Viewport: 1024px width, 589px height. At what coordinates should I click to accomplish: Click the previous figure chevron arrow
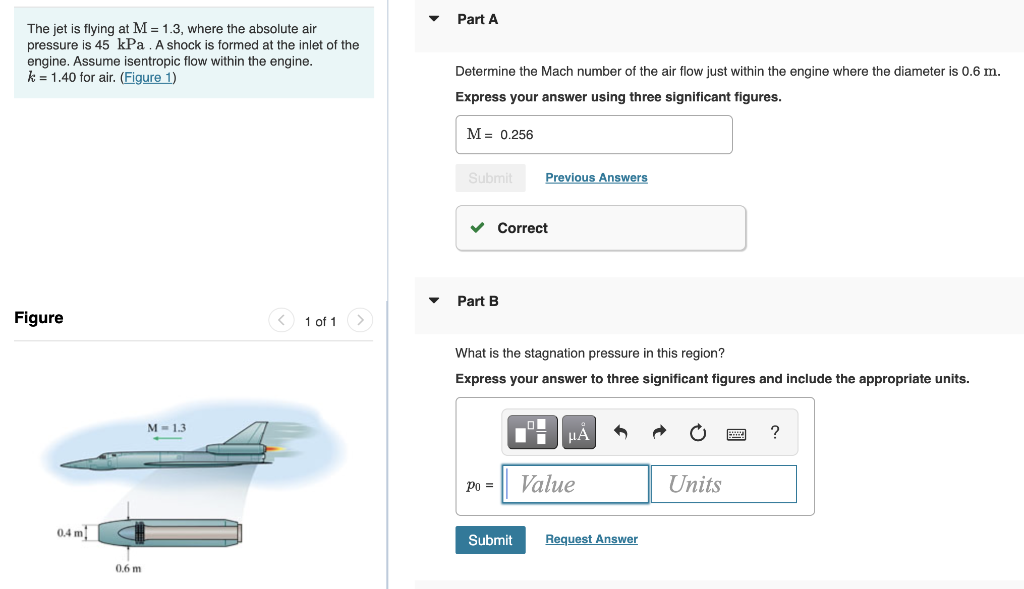[x=281, y=320]
